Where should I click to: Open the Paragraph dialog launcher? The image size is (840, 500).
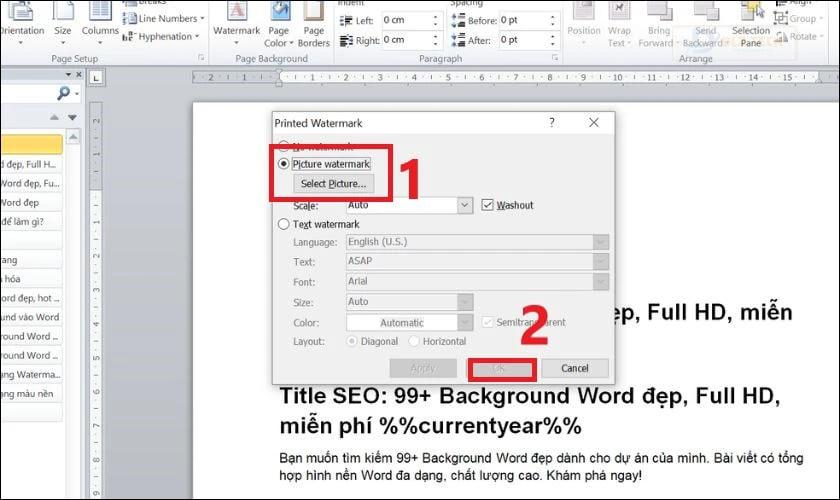tap(555, 57)
